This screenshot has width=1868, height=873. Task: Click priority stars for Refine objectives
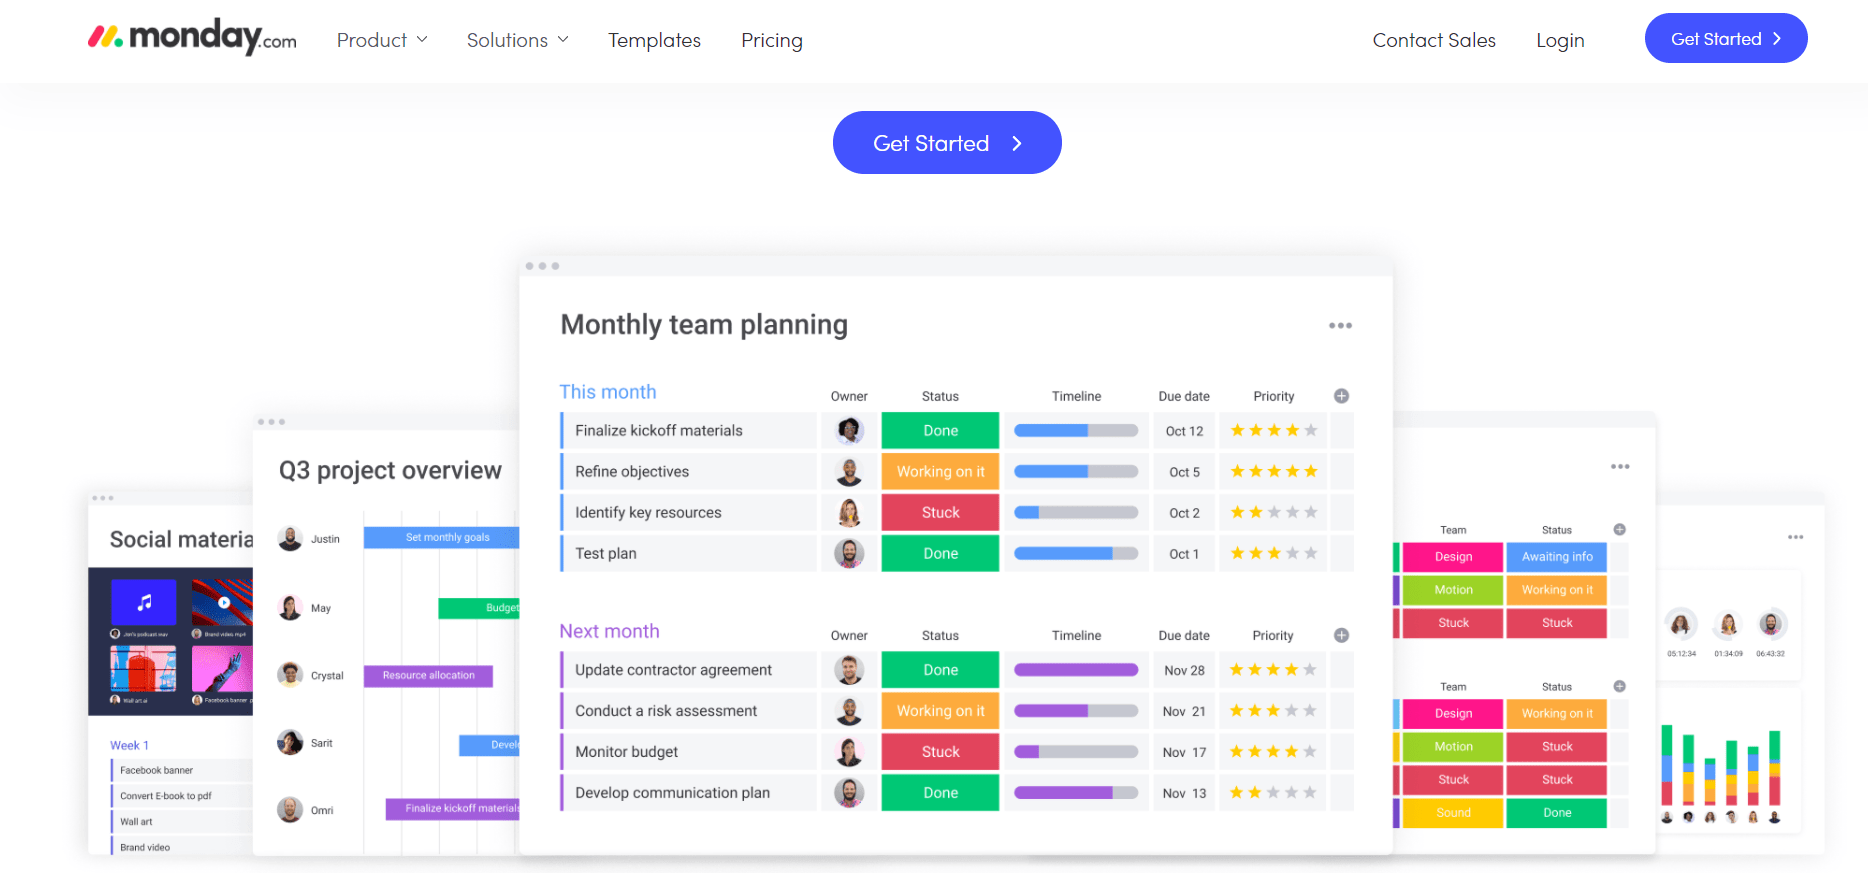point(1274,472)
